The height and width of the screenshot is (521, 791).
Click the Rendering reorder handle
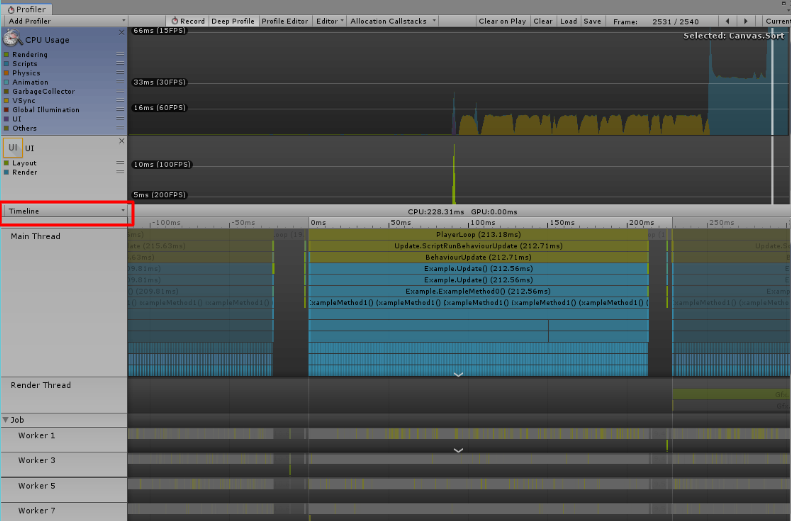tap(120, 54)
